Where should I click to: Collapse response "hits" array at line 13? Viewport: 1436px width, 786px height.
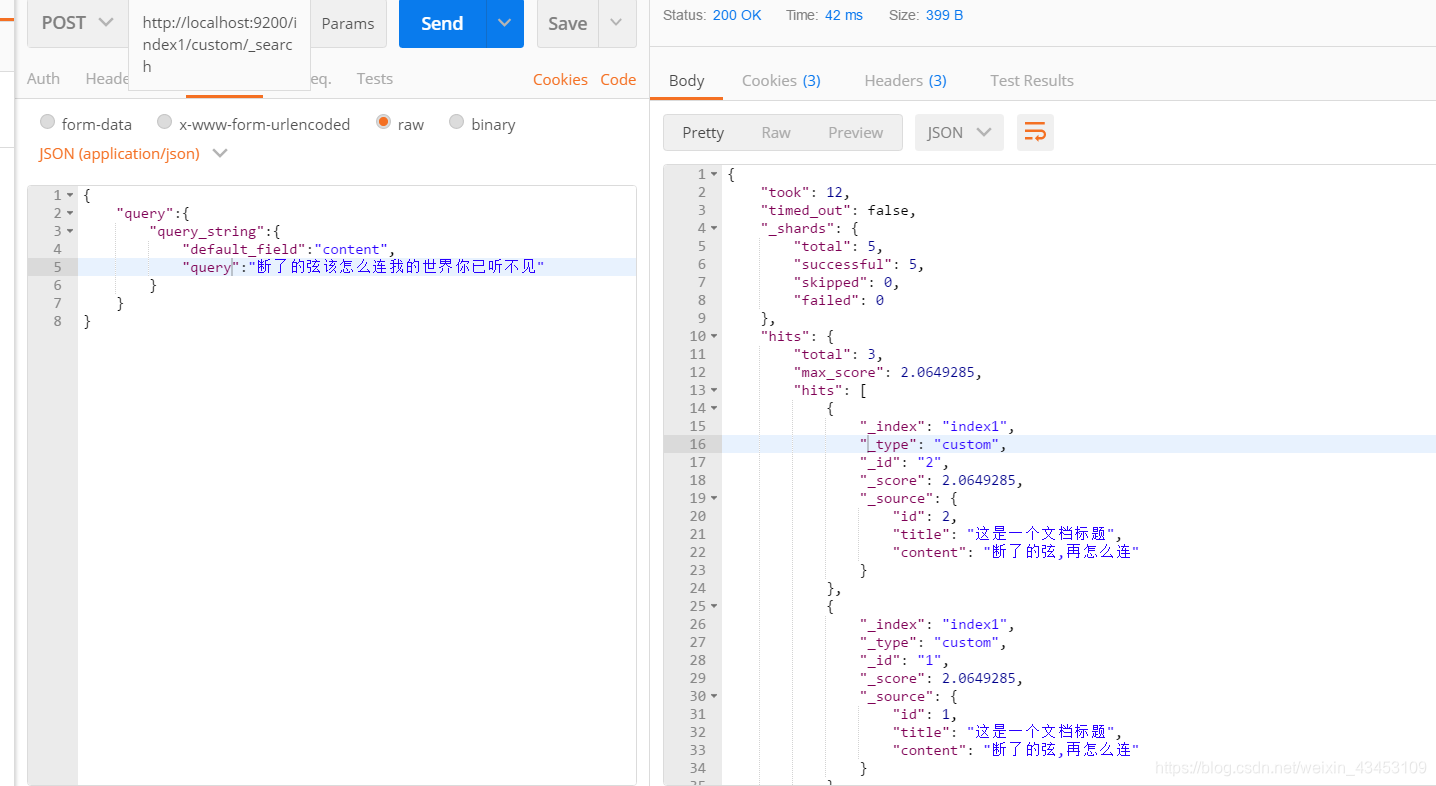click(x=714, y=390)
